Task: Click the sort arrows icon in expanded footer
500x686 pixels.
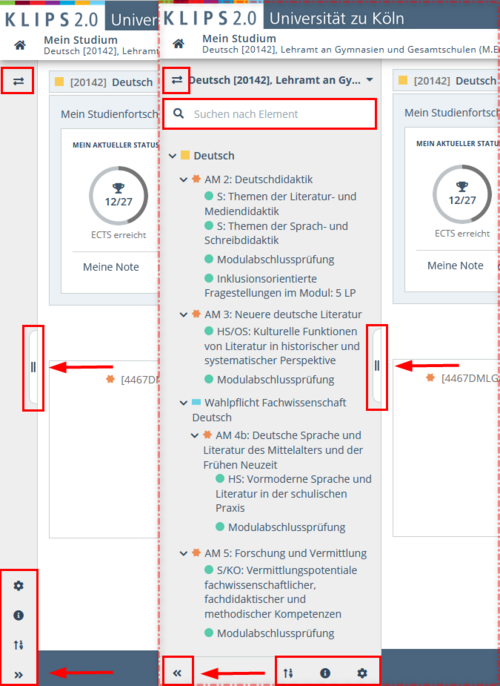Action: tap(288, 673)
